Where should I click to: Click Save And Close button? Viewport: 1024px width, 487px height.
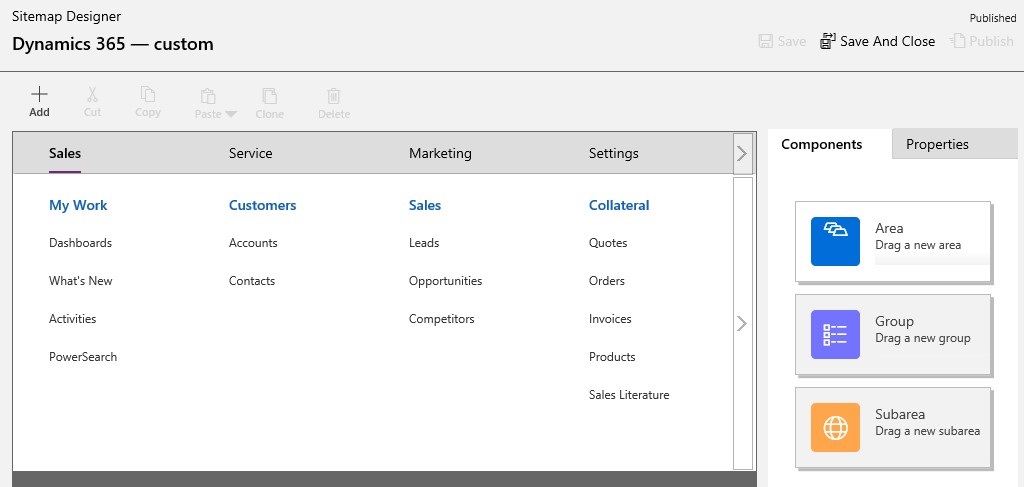tap(878, 41)
